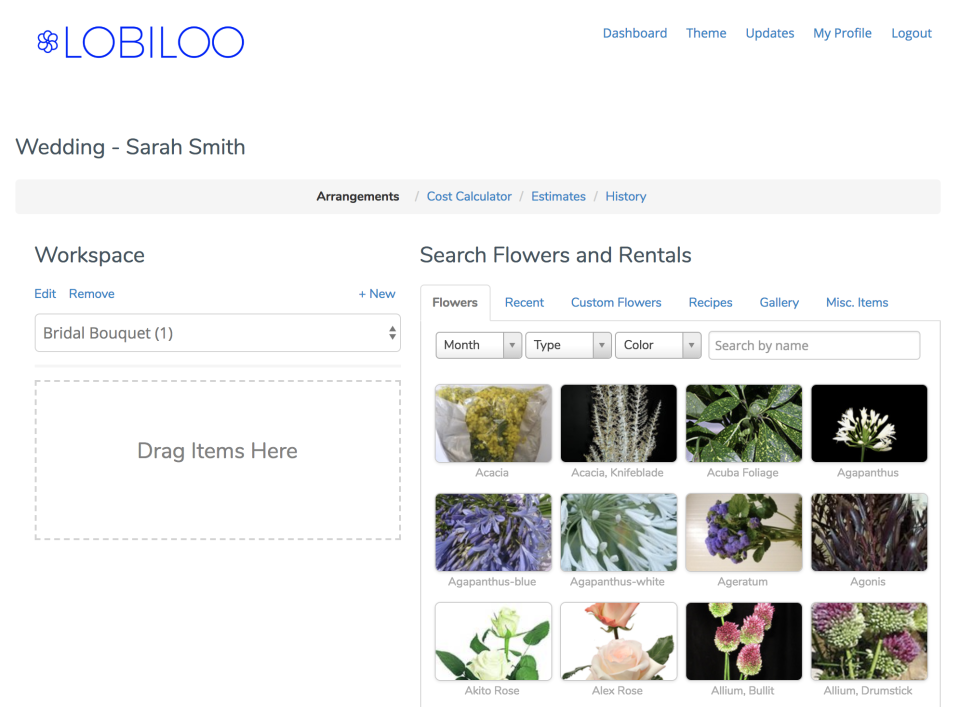Select the Acacia flower thumbnail
Screen dimensions: 960x707
pos(493,422)
